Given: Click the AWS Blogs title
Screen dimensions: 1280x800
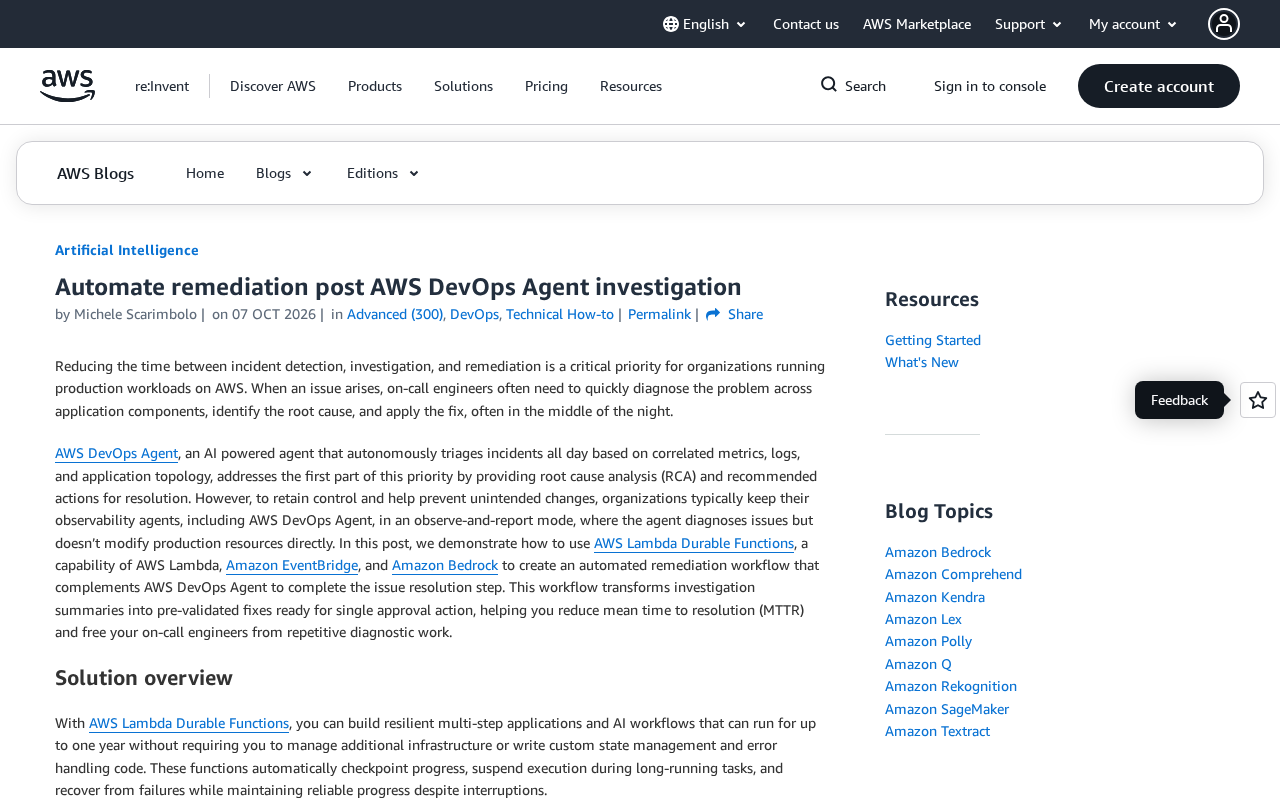Looking at the screenshot, I should click(95, 173).
